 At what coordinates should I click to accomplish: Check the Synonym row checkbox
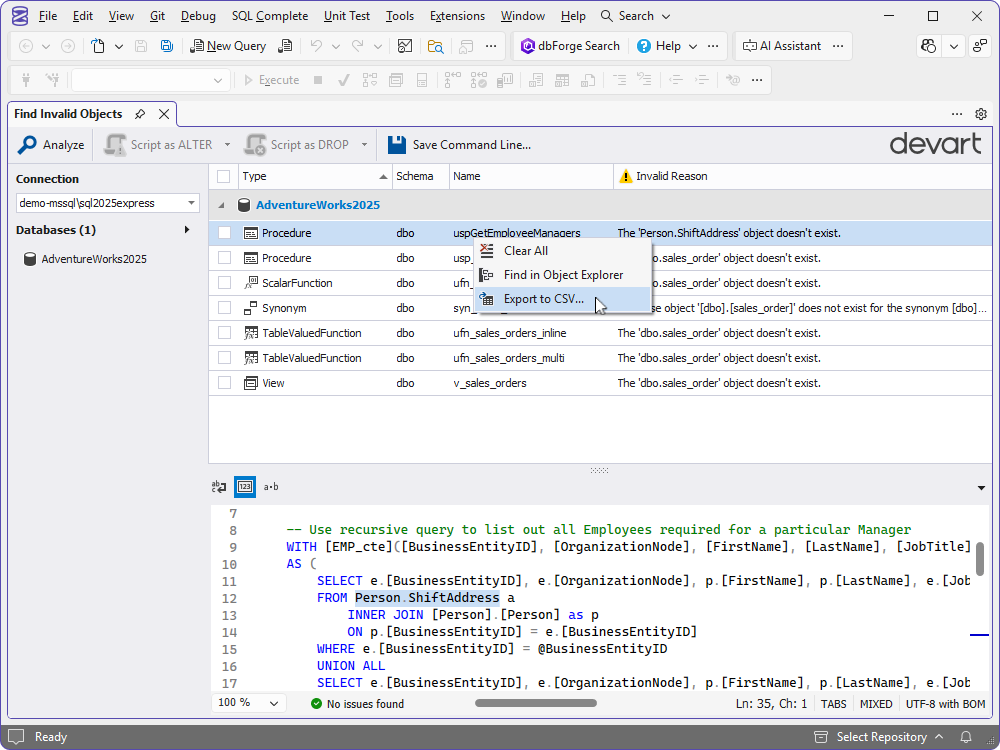[x=224, y=307]
